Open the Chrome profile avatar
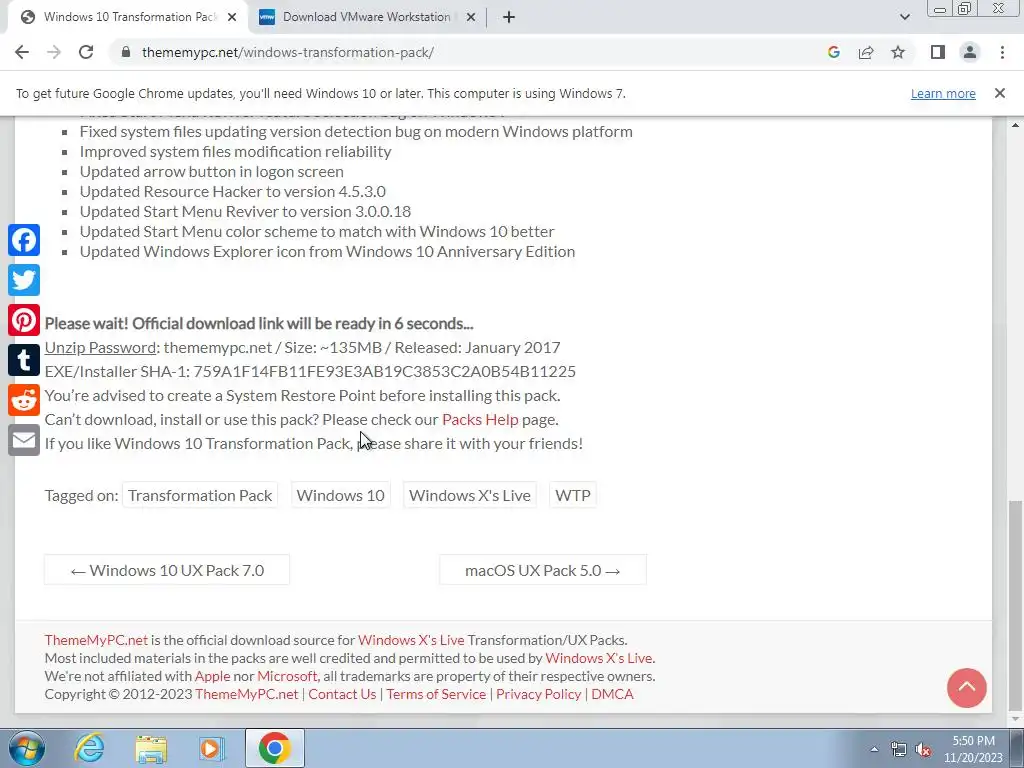This screenshot has width=1024, height=768. [970, 52]
